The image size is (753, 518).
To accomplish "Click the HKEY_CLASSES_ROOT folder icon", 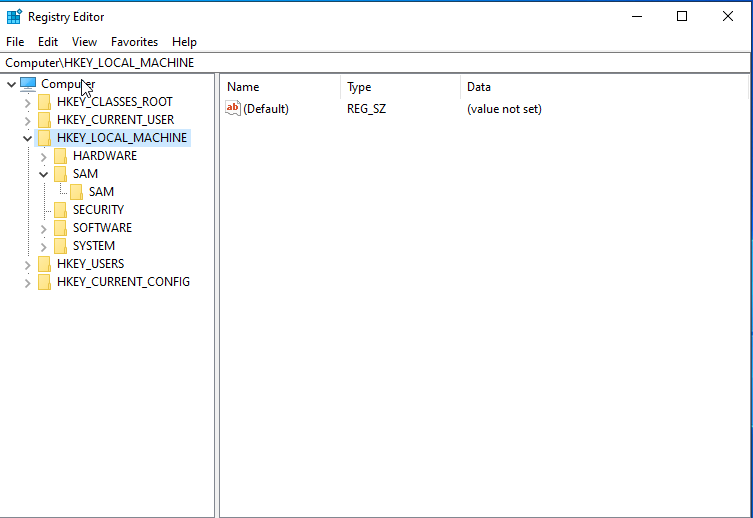I will [x=44, y=102].
